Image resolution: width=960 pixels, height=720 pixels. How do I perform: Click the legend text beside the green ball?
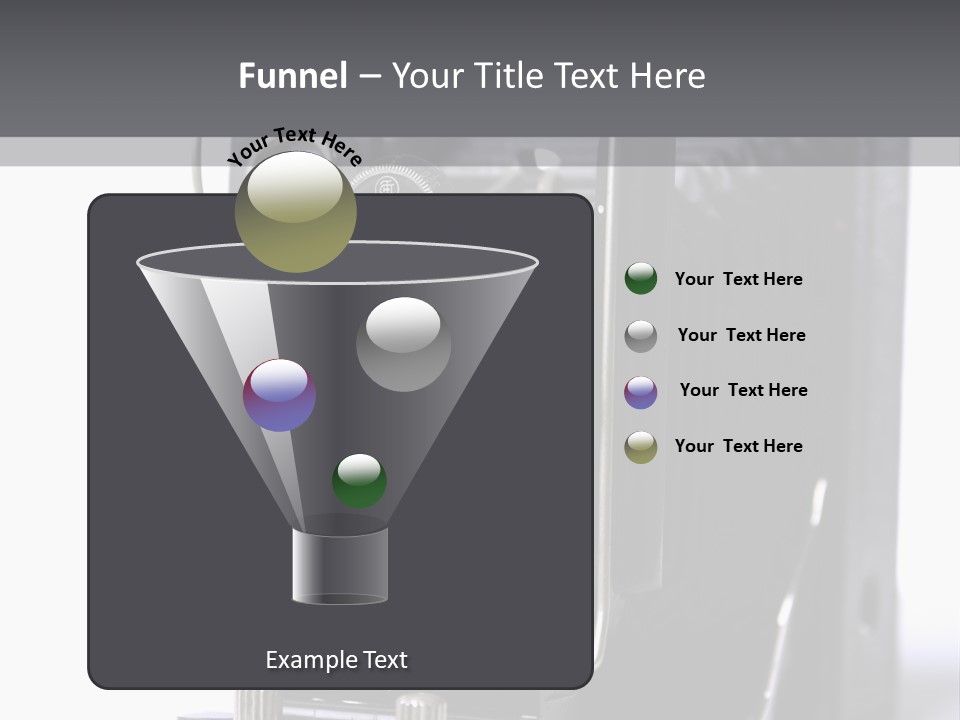[x=738, y=279]
